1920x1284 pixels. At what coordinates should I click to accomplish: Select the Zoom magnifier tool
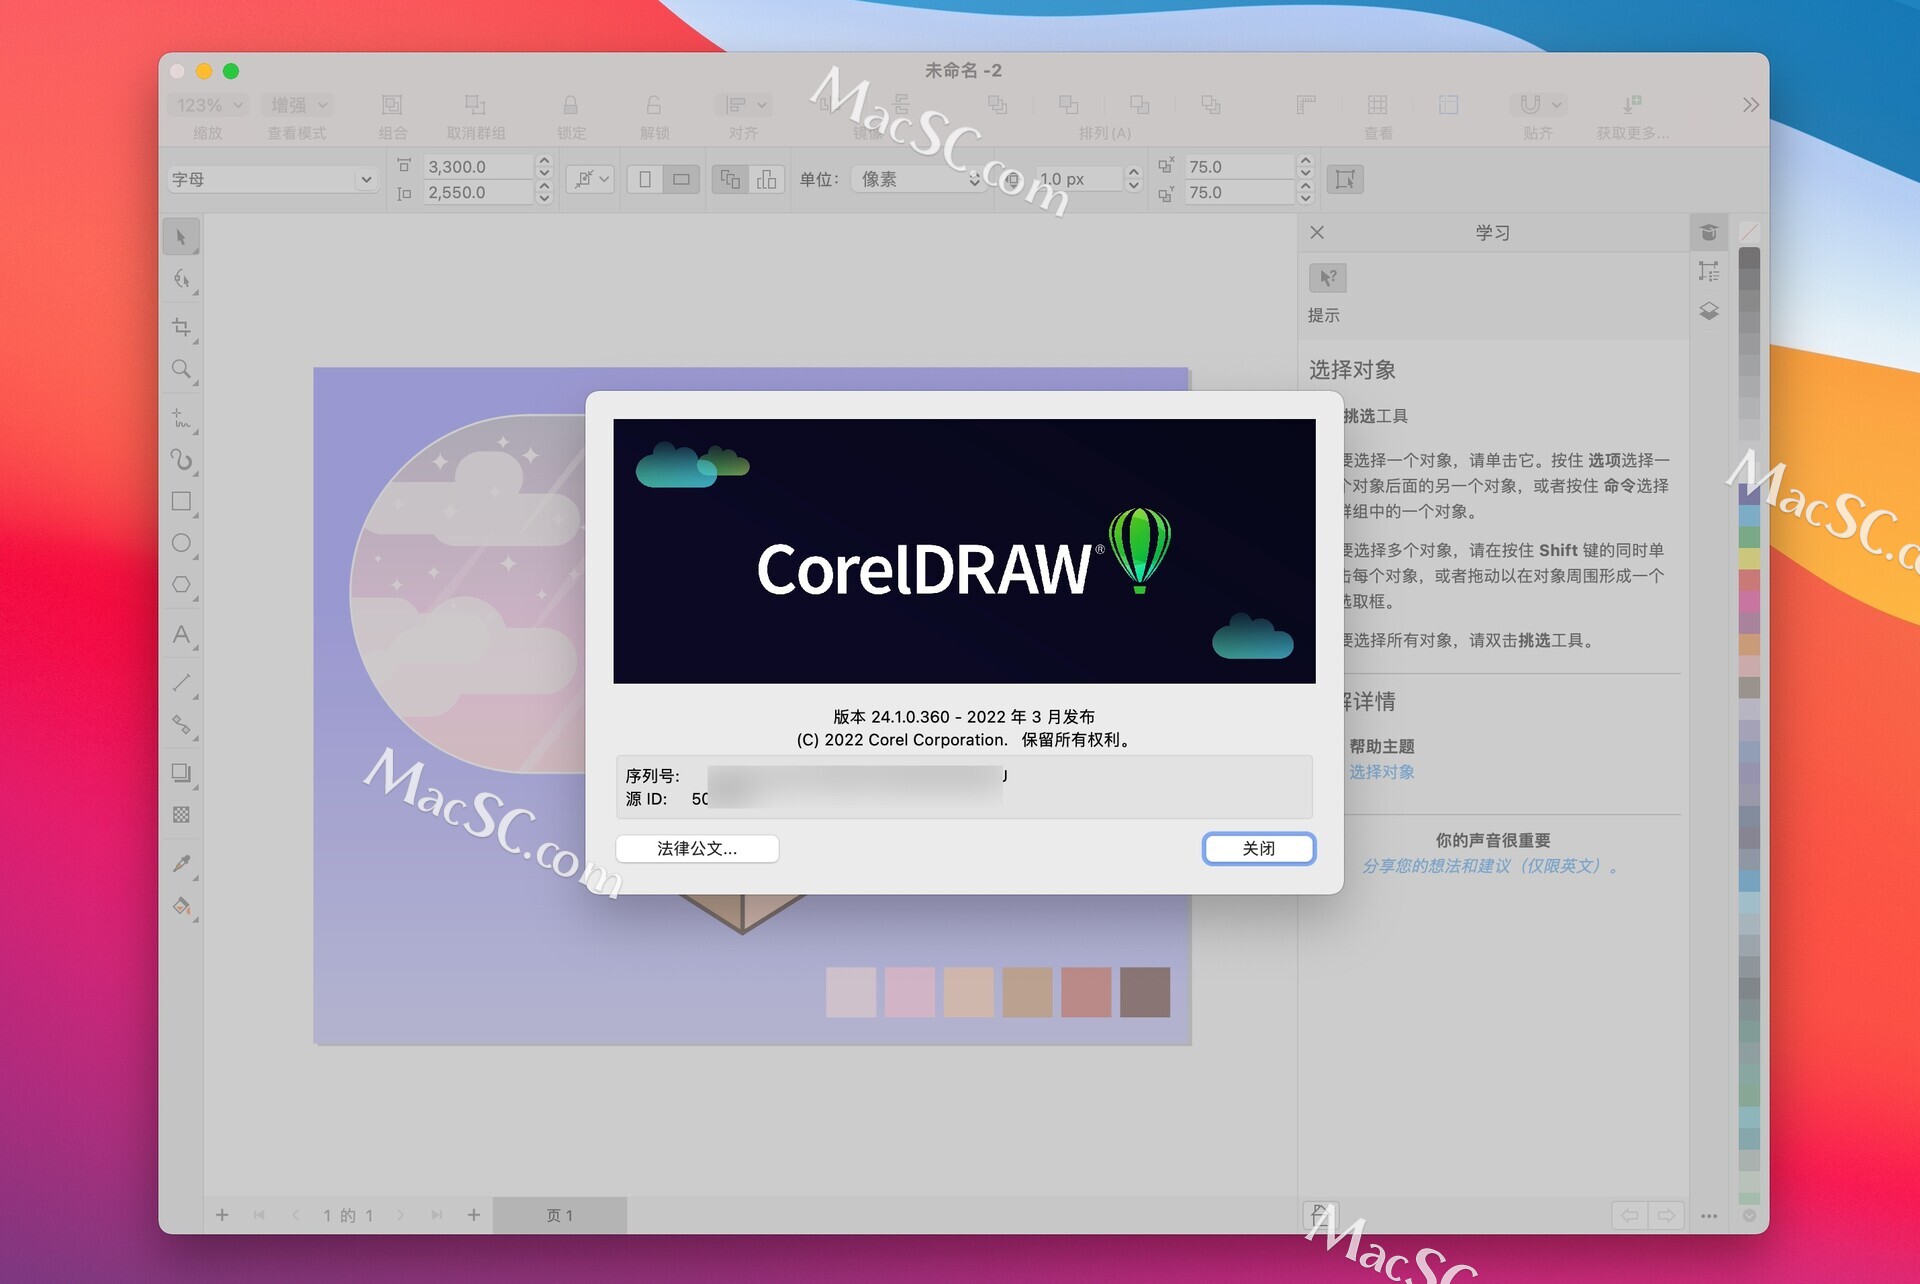click(x=181, y=369)
